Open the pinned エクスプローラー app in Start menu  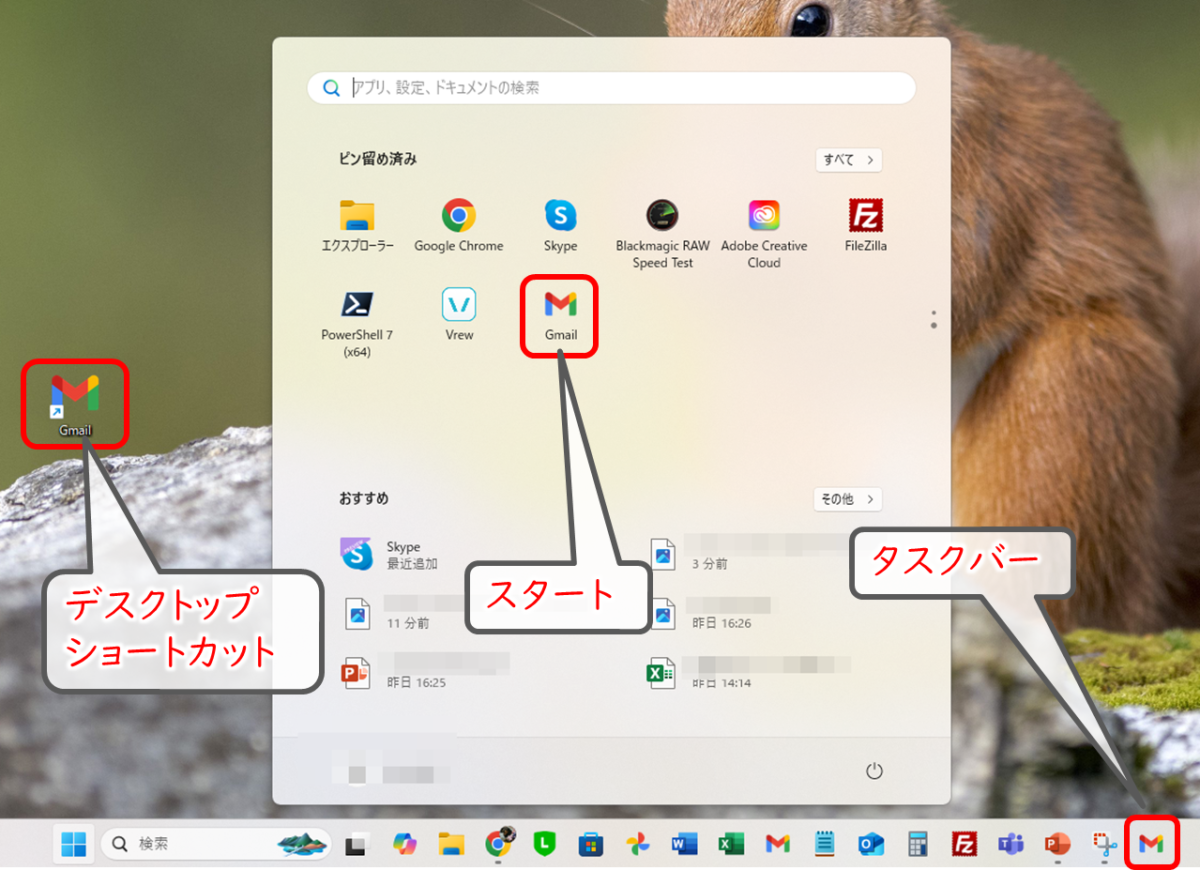[x=357, y=226]
